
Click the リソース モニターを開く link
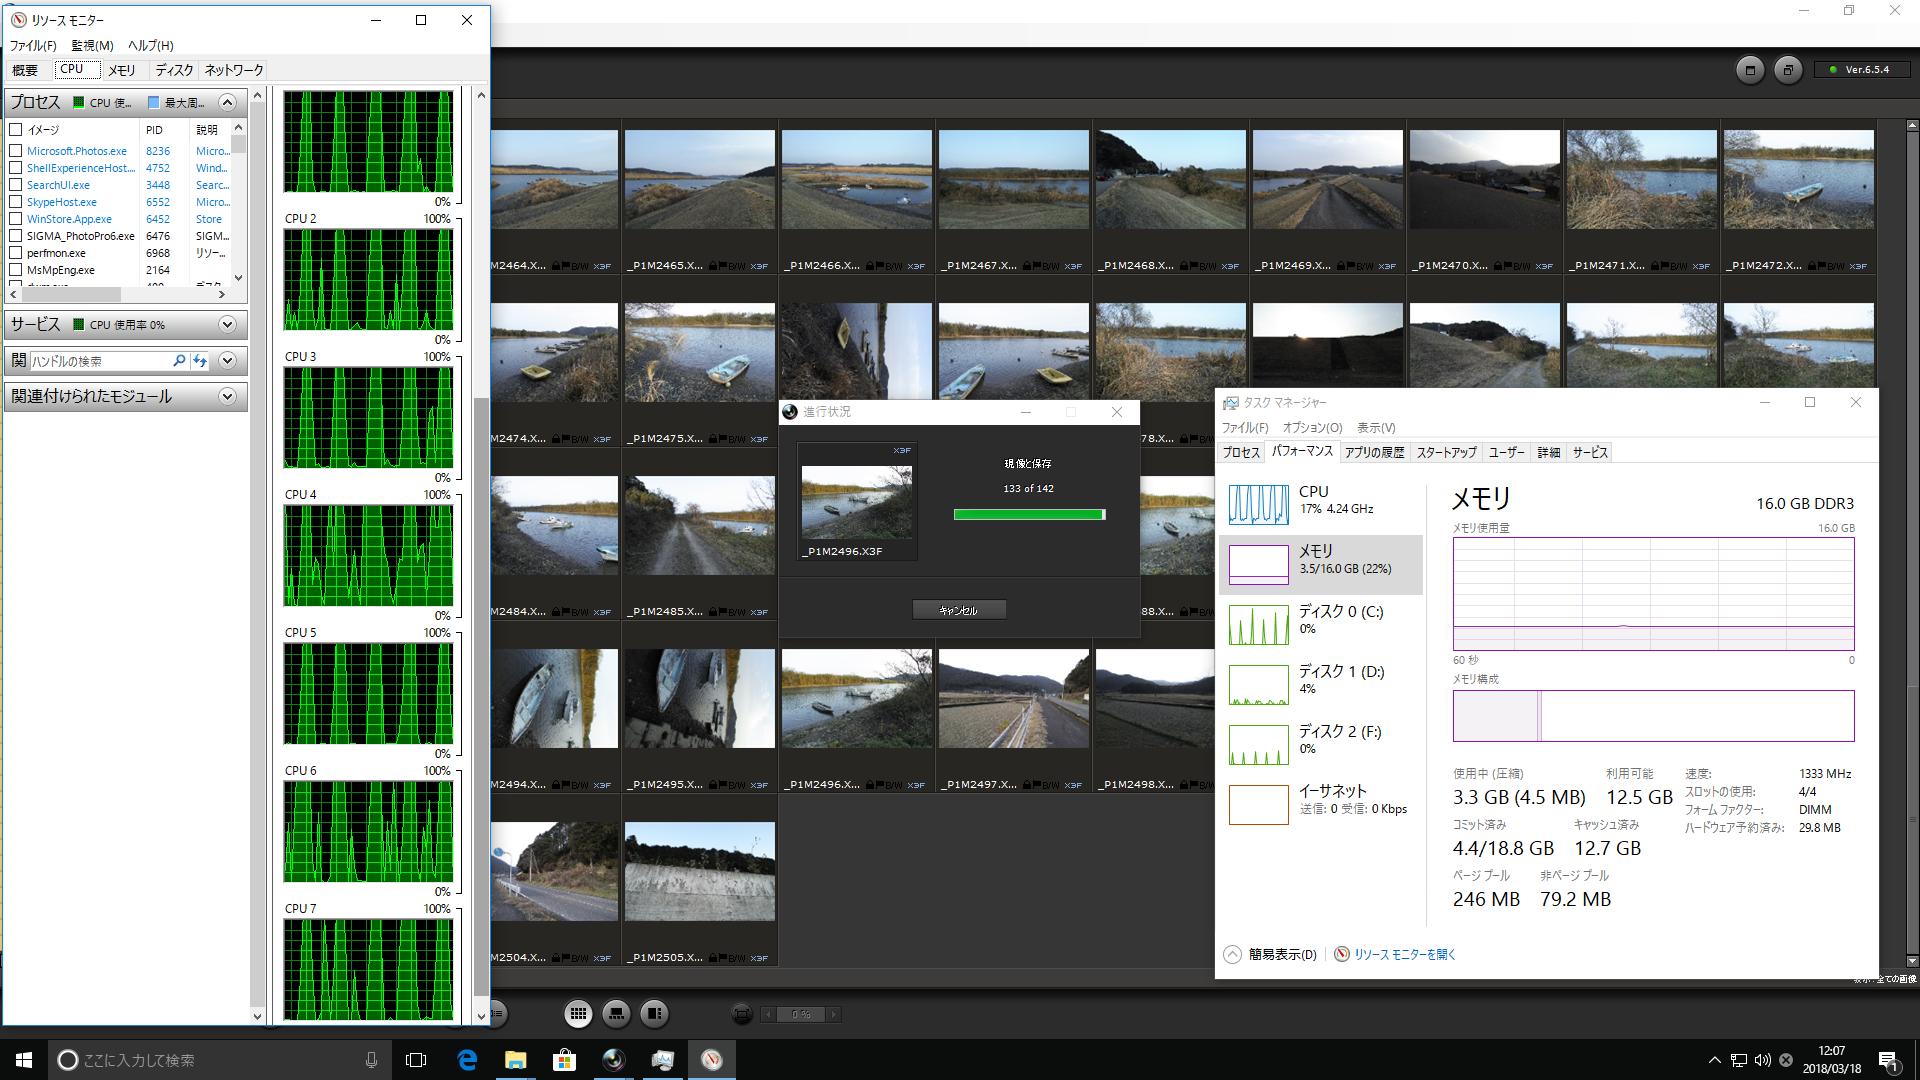[1404, 954]
